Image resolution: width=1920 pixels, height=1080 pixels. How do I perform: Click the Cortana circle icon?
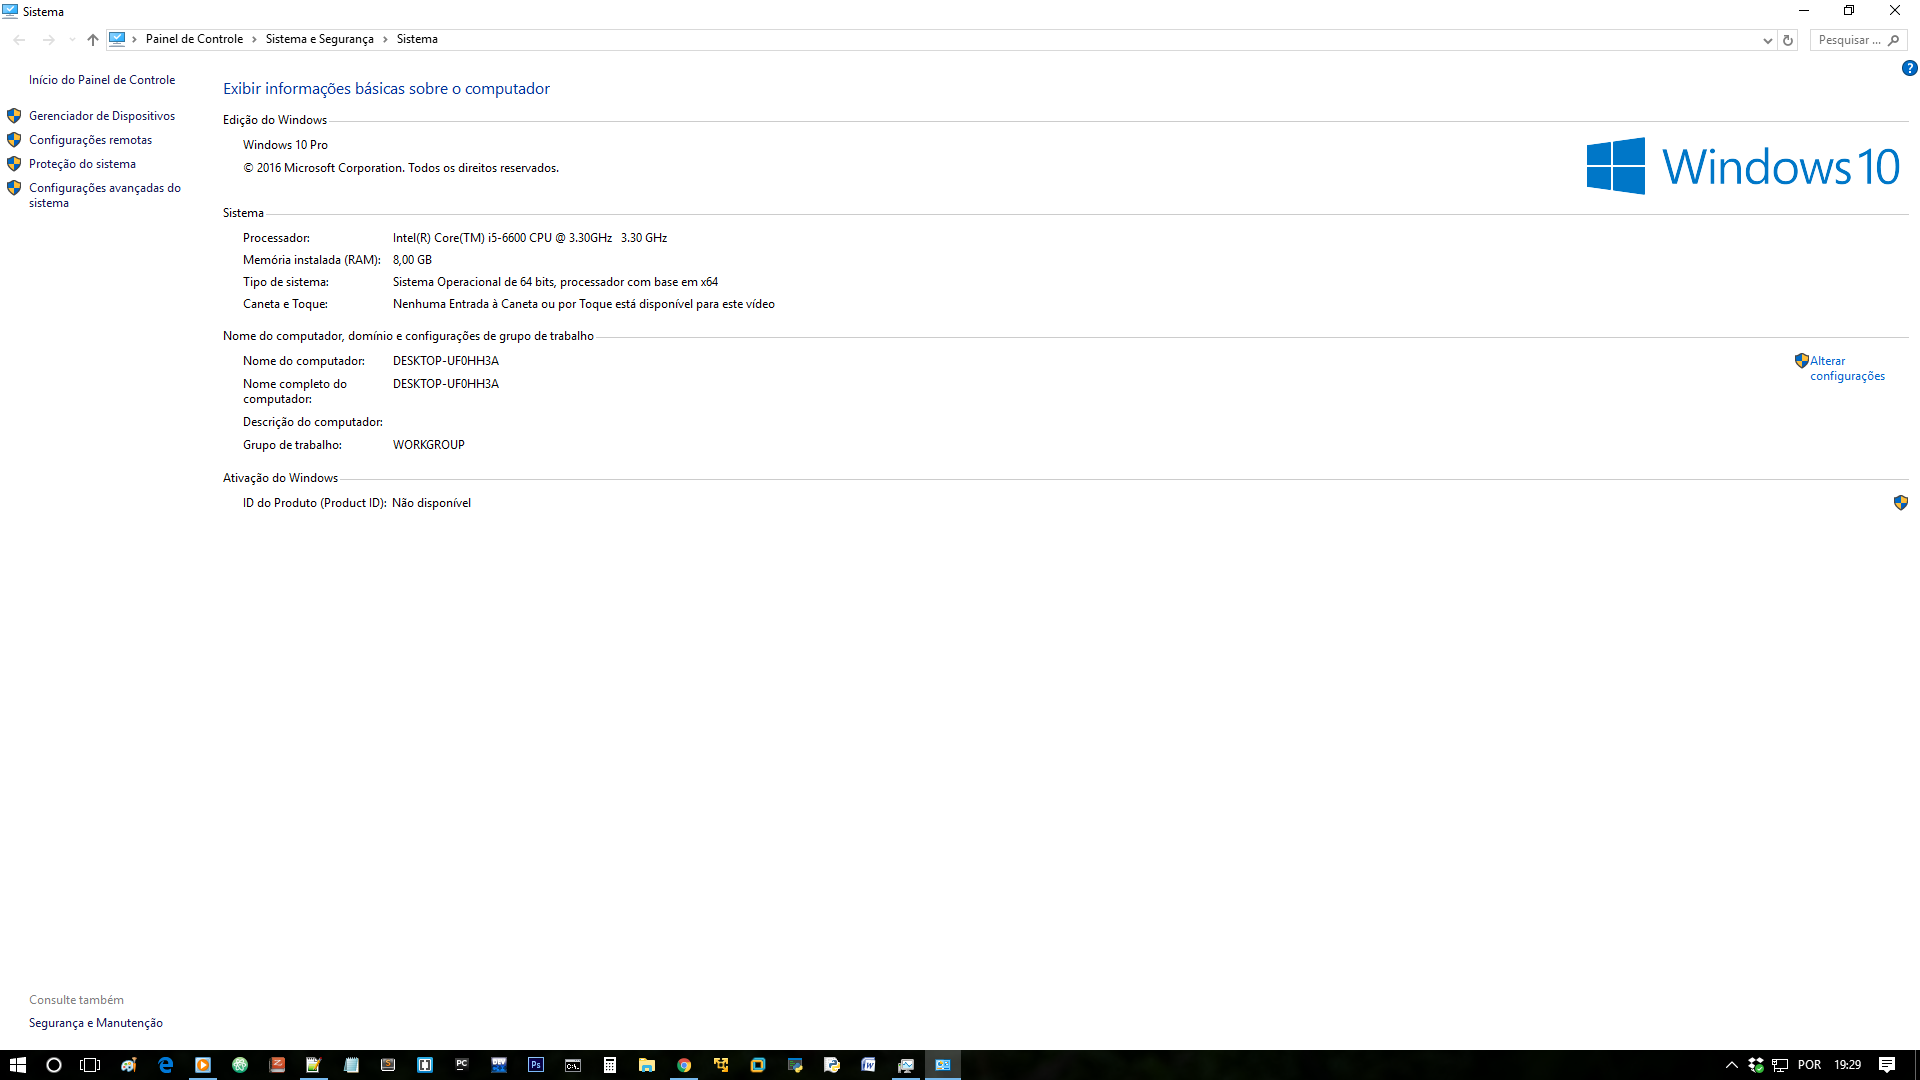pos(54,1065)
